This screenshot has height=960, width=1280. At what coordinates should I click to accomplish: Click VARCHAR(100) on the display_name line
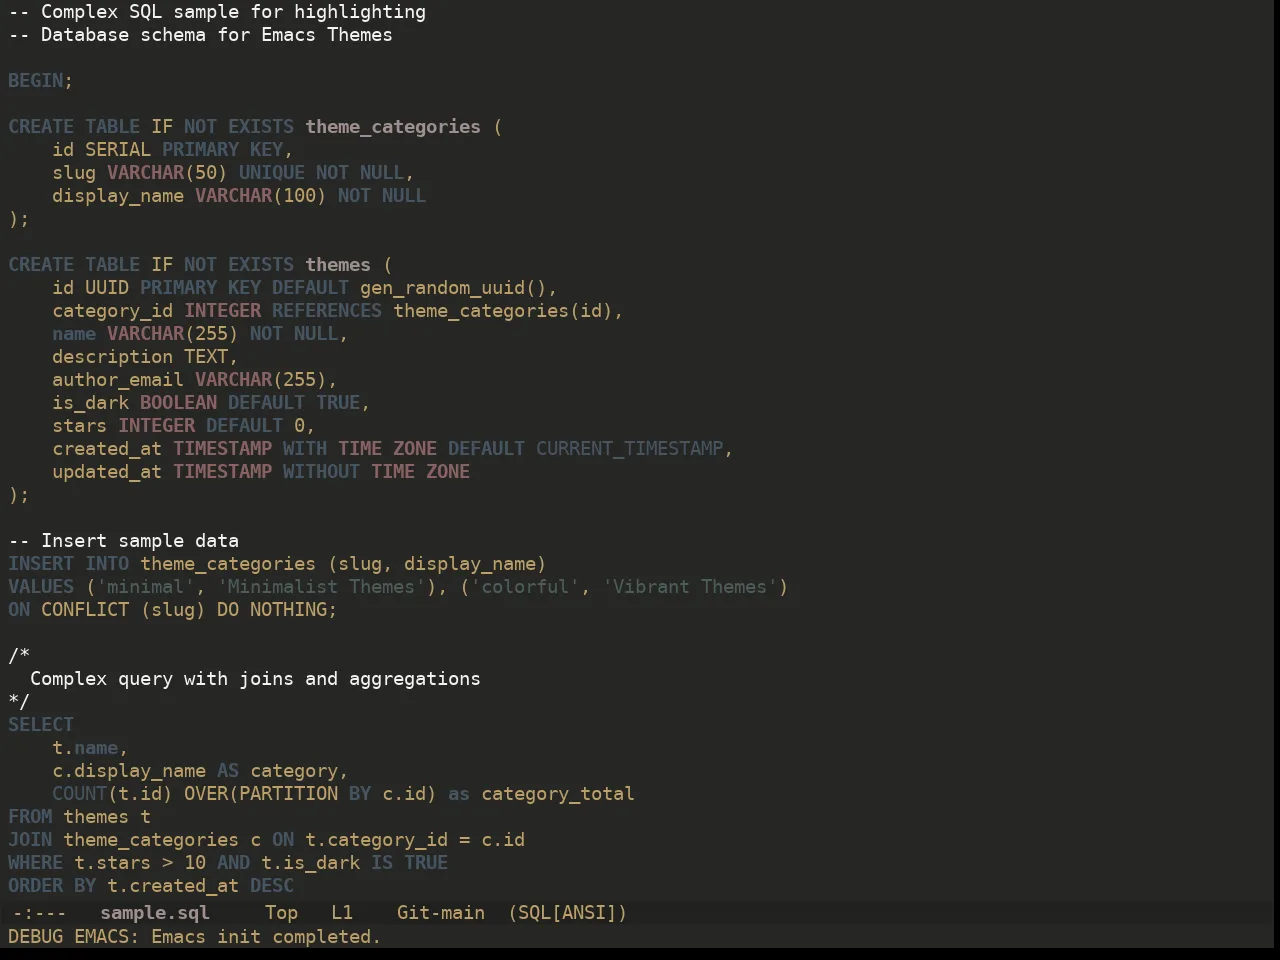260,195
